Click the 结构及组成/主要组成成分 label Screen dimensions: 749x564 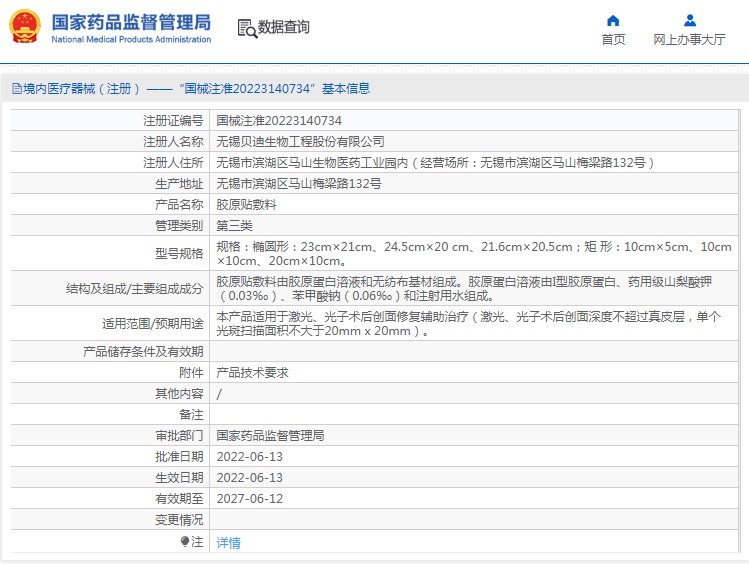point(135,288)
